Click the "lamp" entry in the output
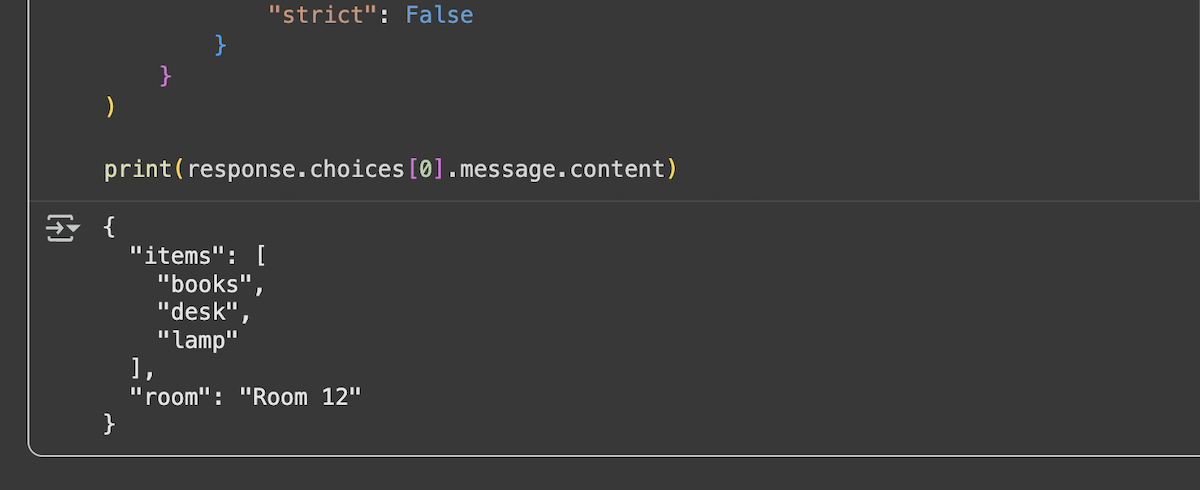This screenshot has height=490, width=1200. (x=198, y=340)
